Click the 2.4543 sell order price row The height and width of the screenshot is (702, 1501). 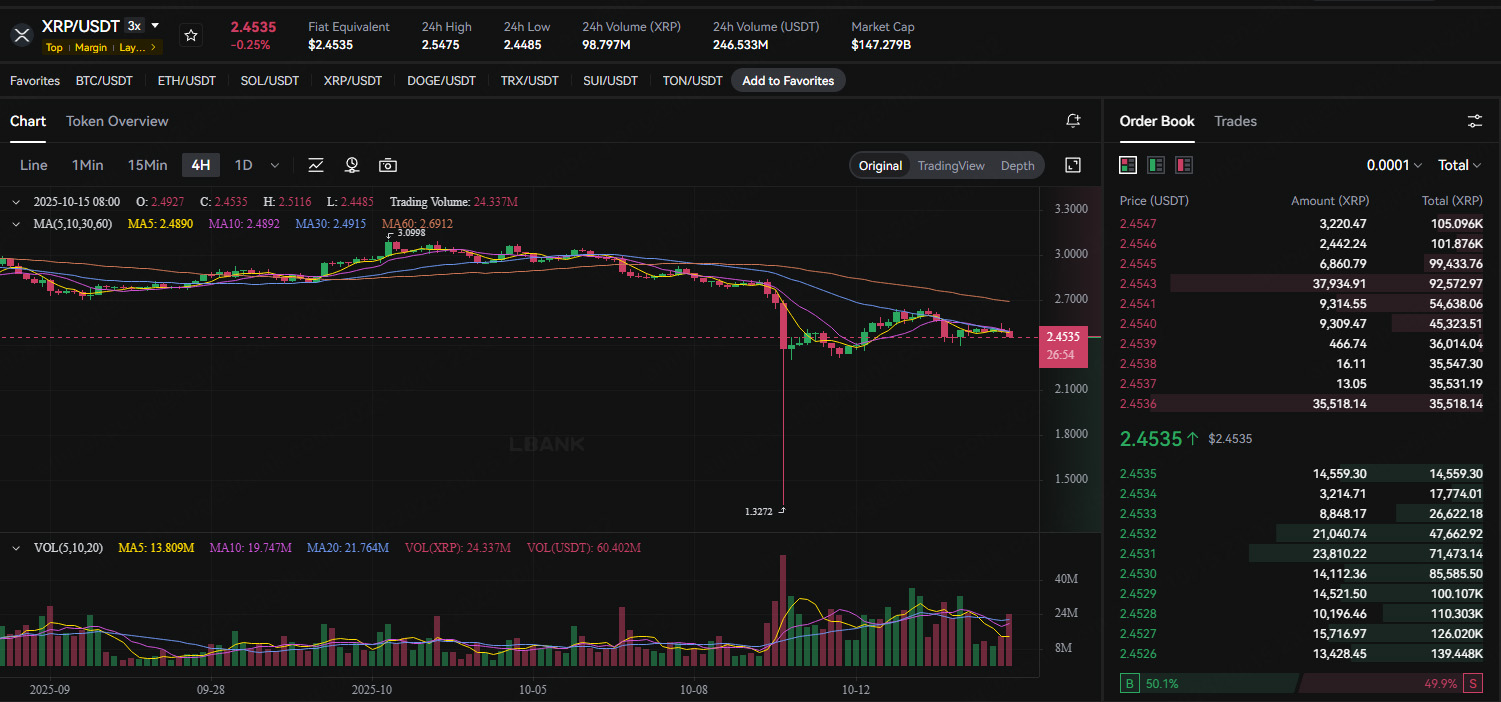click(x=1301, y=284)
